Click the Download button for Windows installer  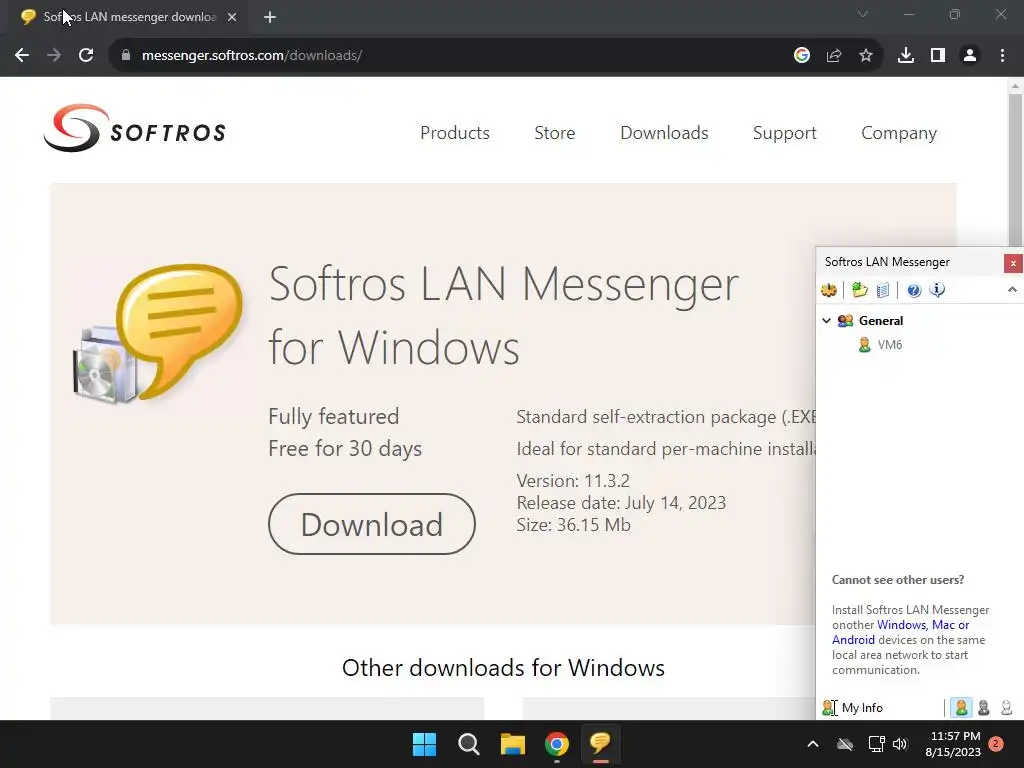click(372, 524)
